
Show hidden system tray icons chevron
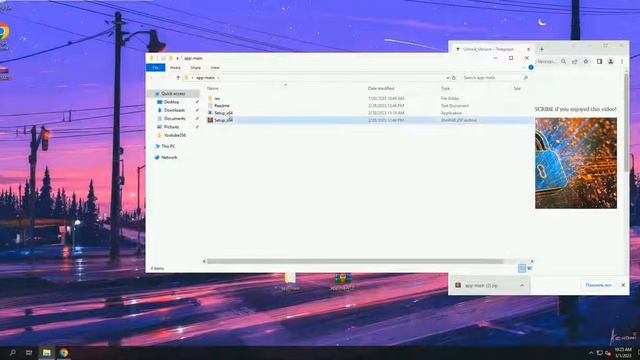point(591,353)
